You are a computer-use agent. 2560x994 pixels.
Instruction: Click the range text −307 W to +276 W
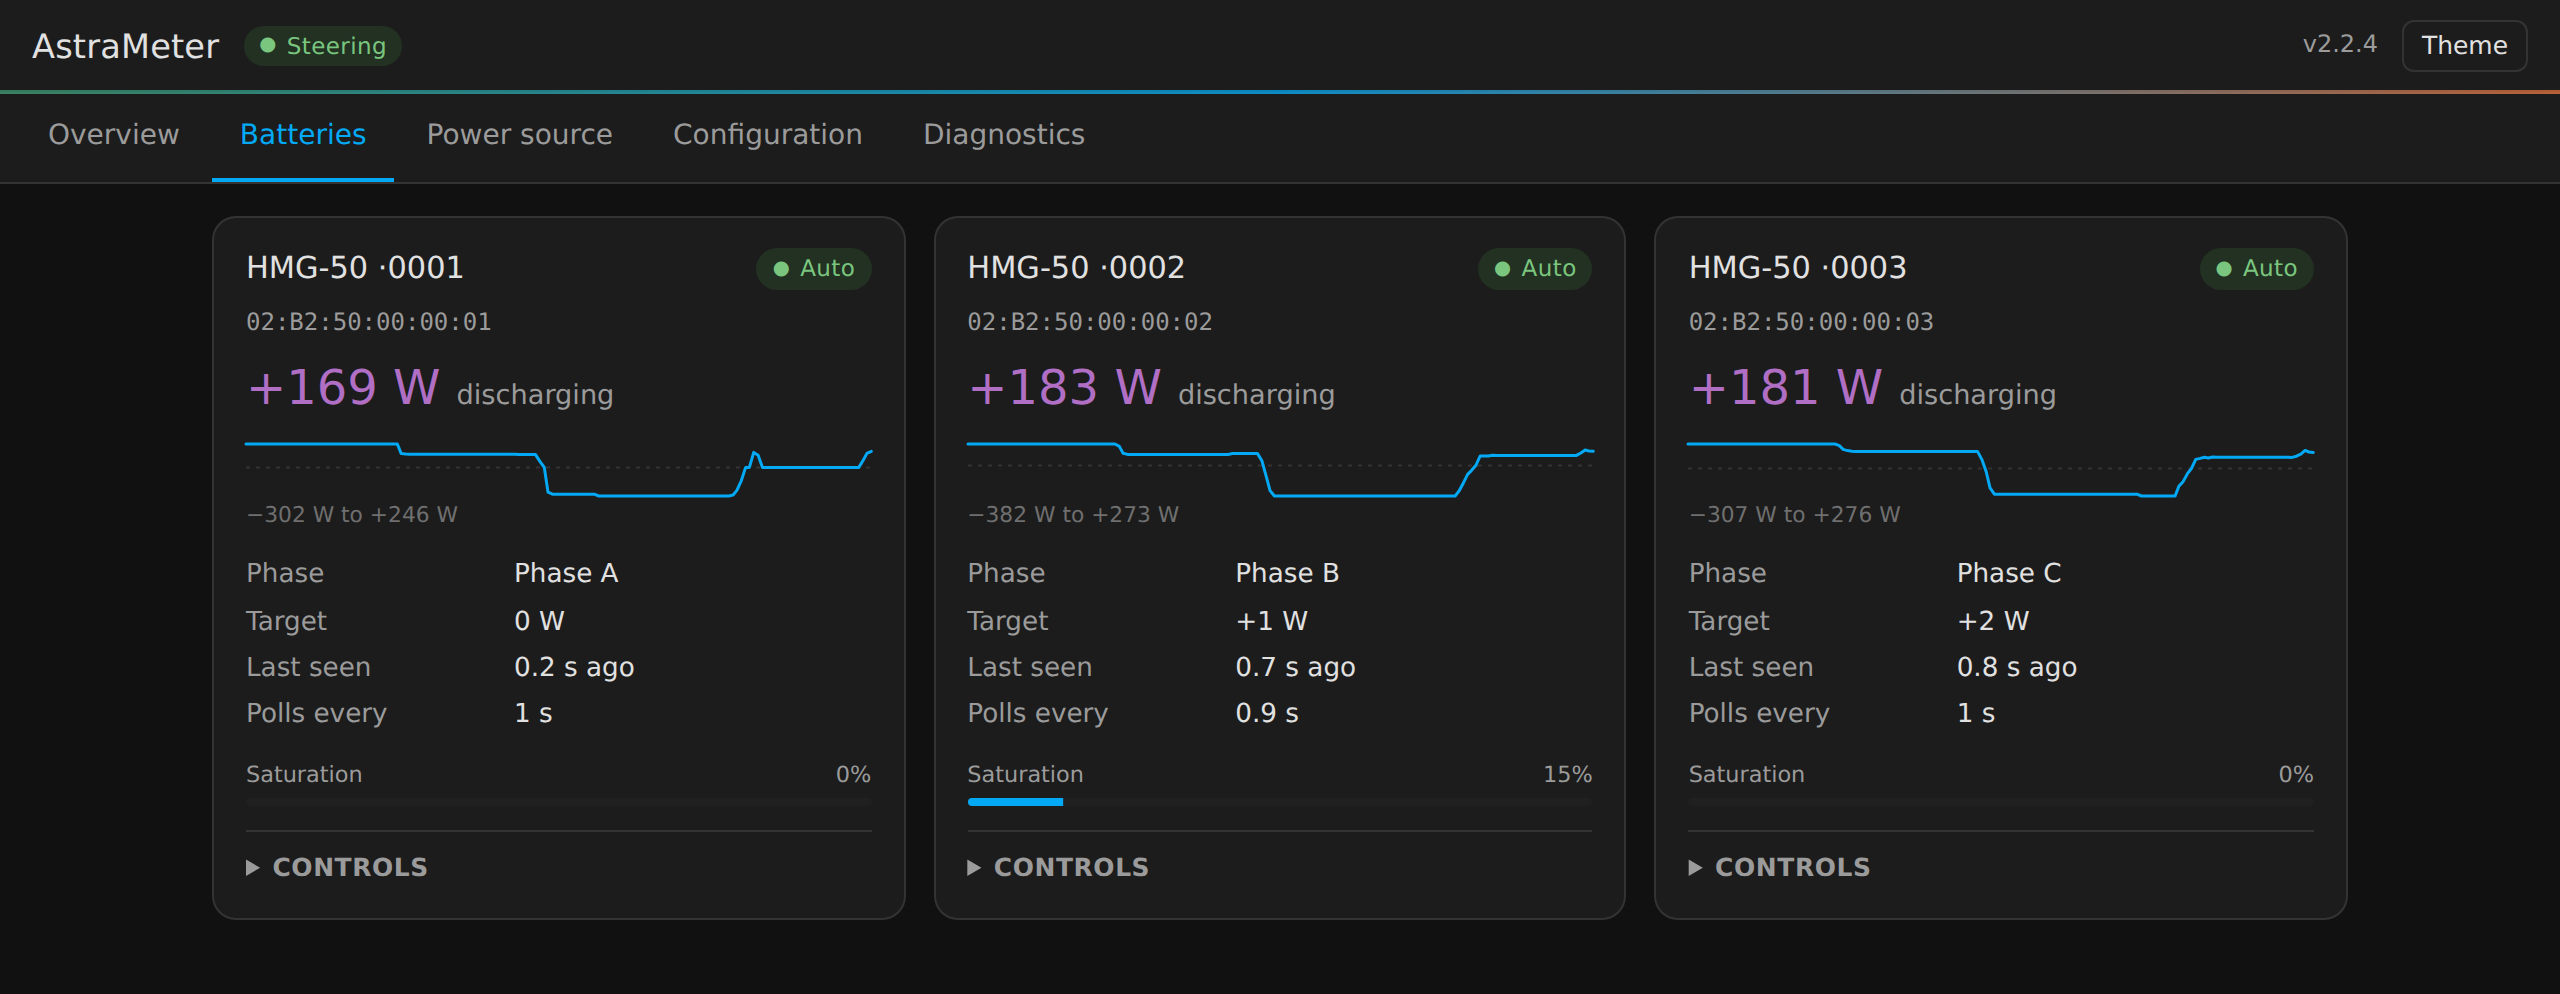click(1795, 514)
